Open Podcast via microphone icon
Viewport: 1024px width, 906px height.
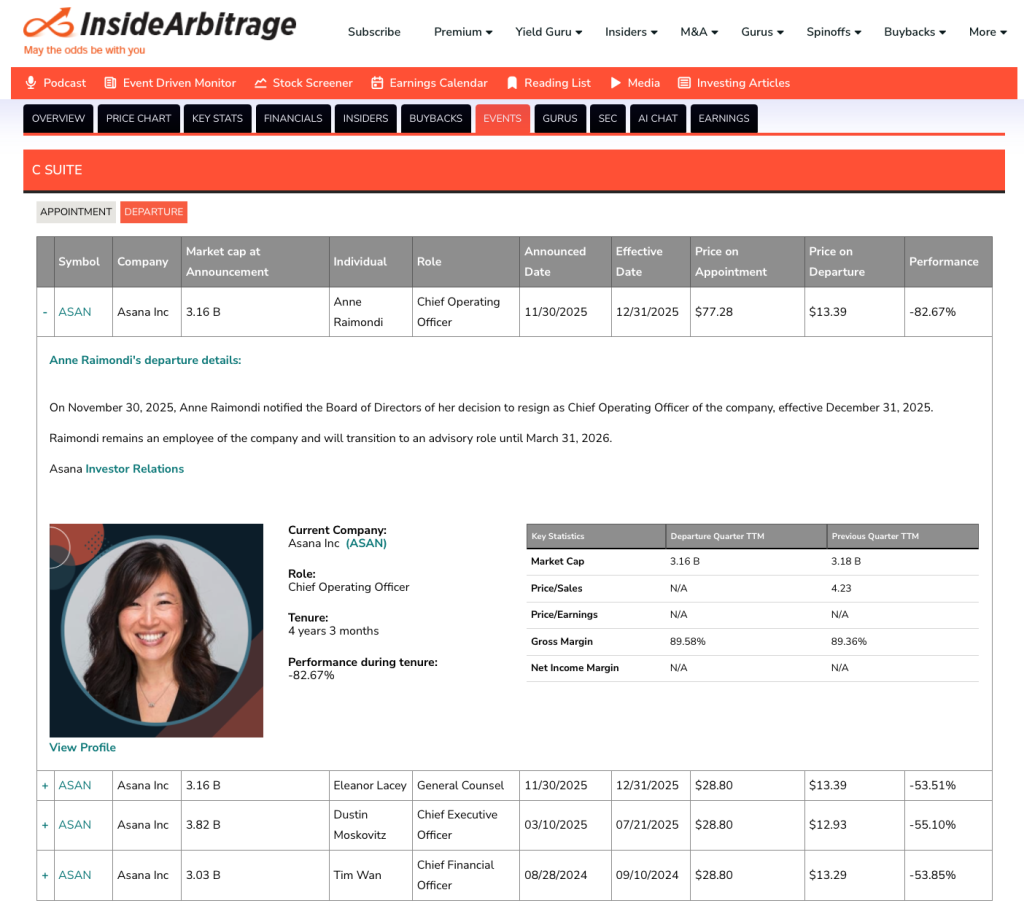coord(31,83)
